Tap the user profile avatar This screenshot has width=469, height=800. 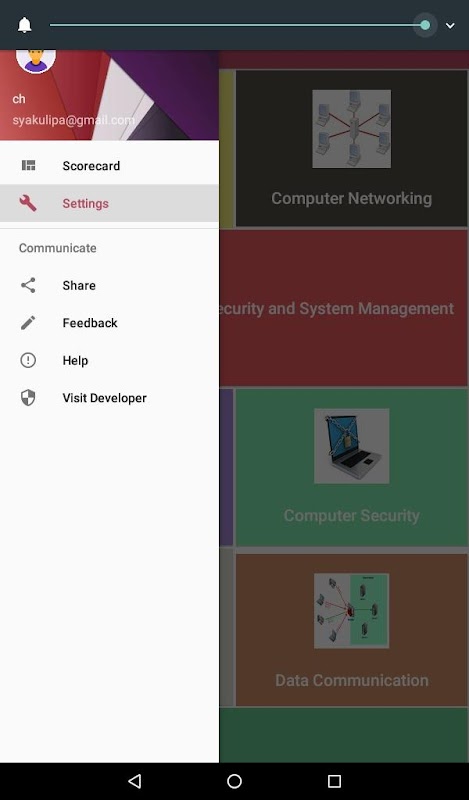[x=36, y=61]
